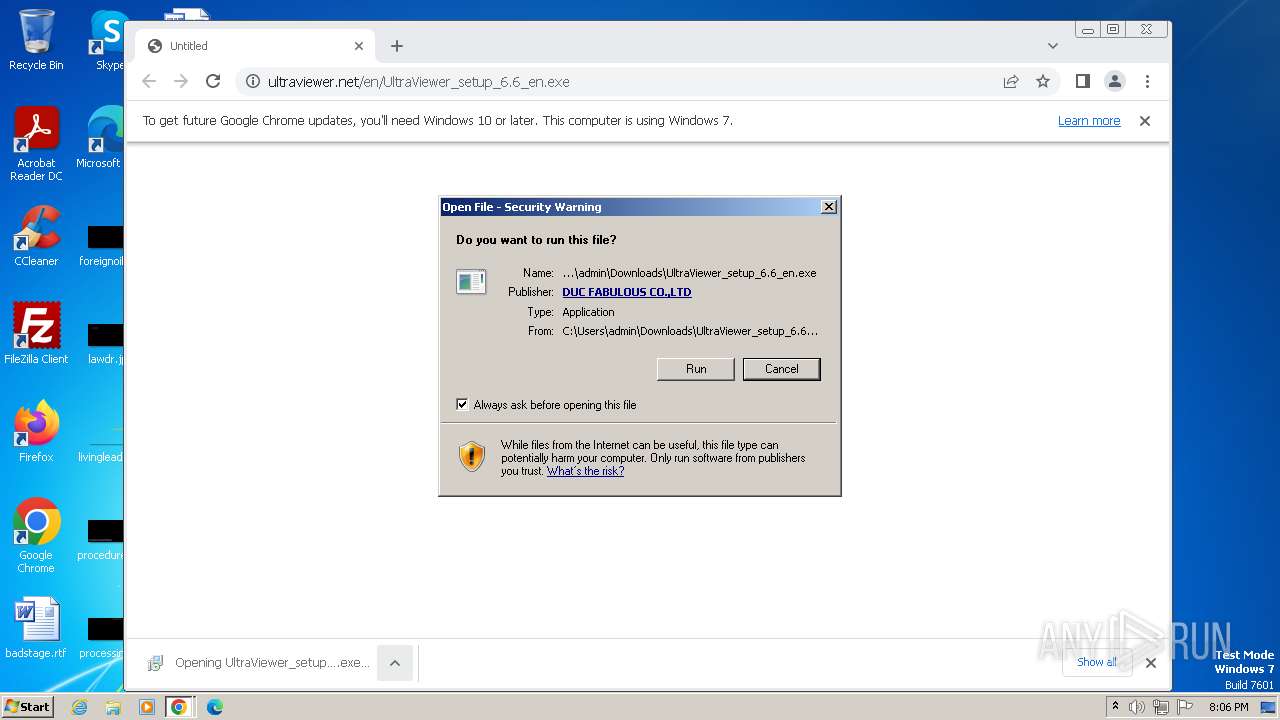Select the Untitled tab

(x=255, y=46)
